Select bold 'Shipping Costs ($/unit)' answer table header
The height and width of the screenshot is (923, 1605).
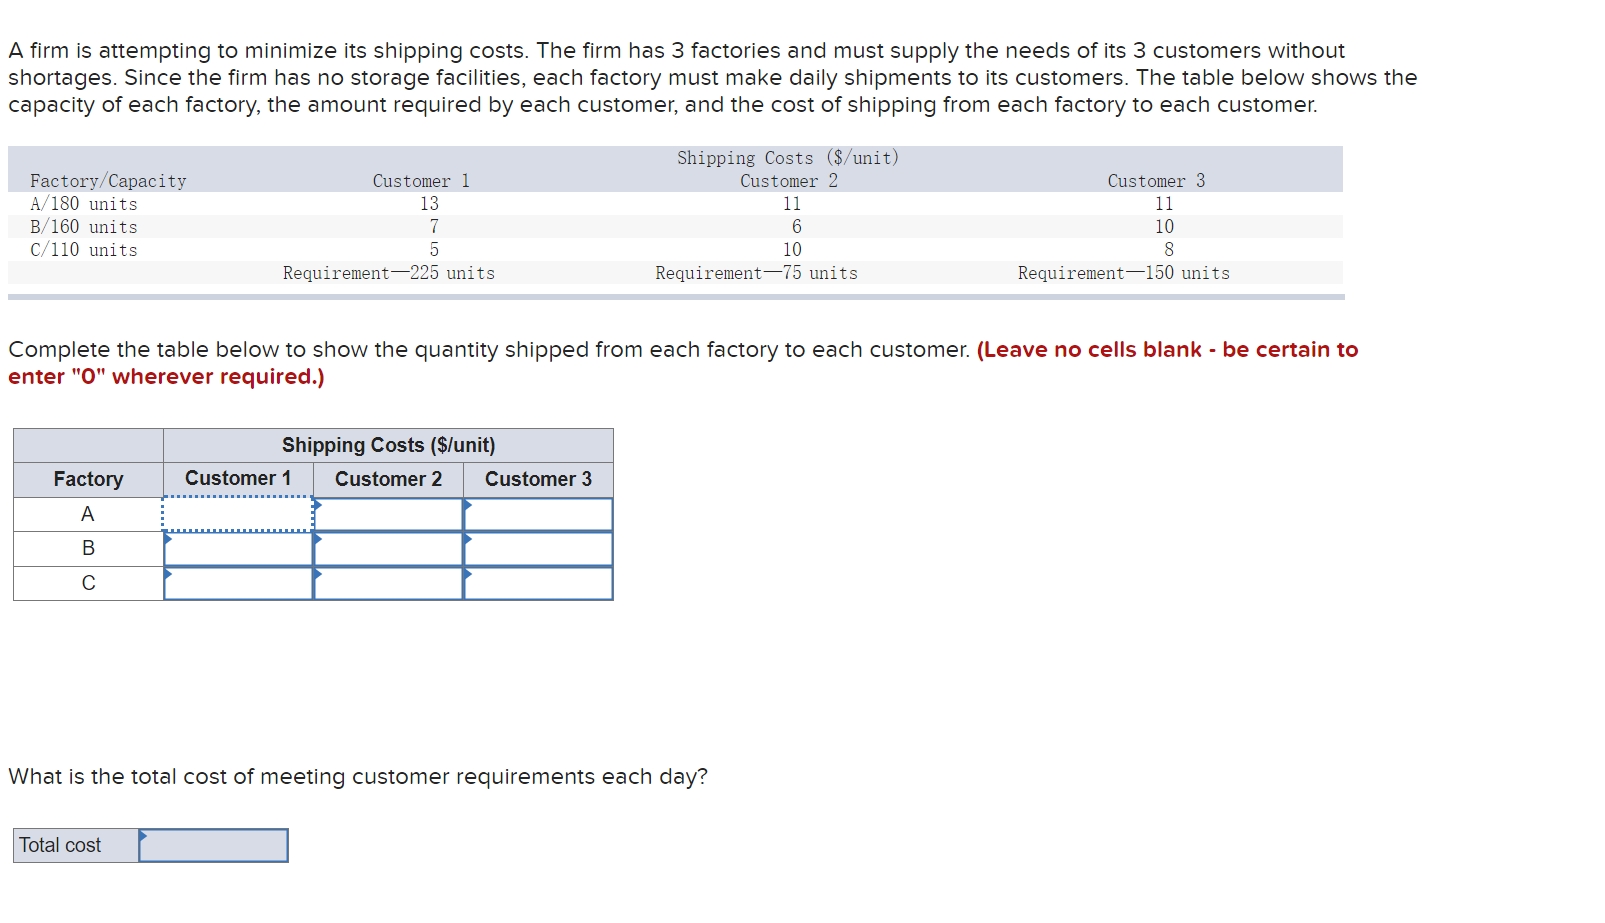pos(388,445)
